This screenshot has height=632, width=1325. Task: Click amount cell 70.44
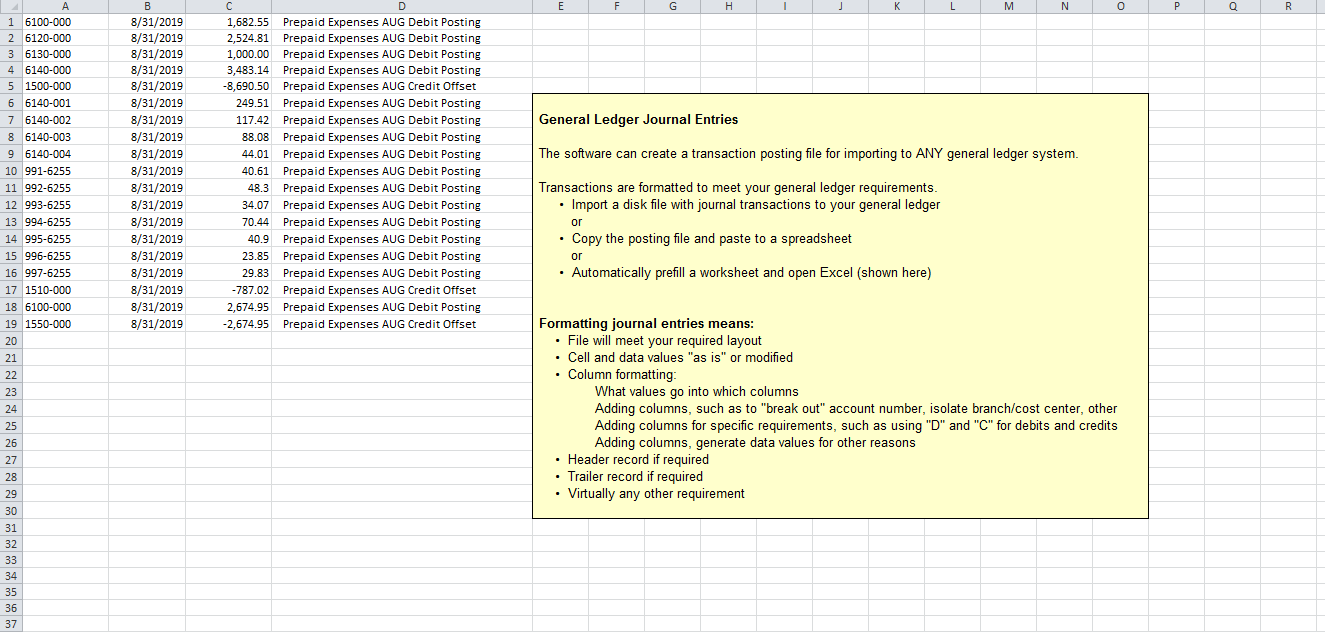229,222
